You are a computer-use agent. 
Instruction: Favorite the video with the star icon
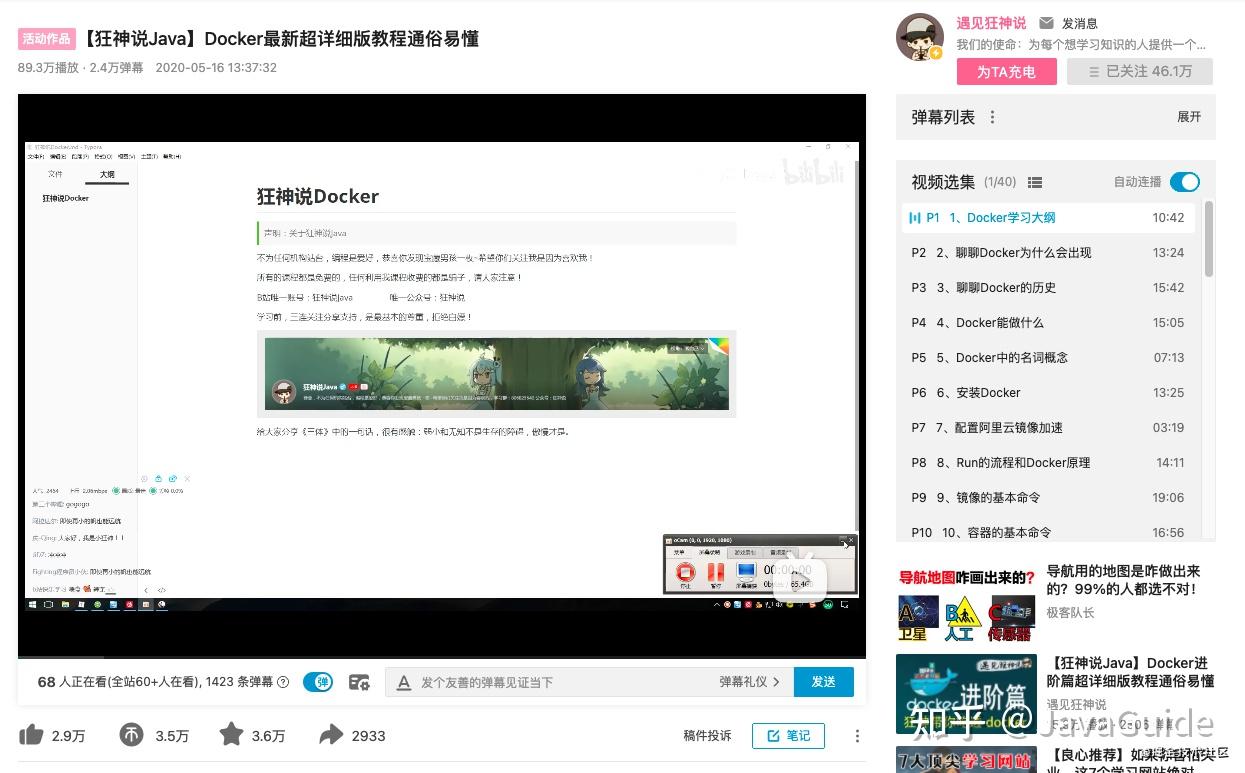click(232, 735)
